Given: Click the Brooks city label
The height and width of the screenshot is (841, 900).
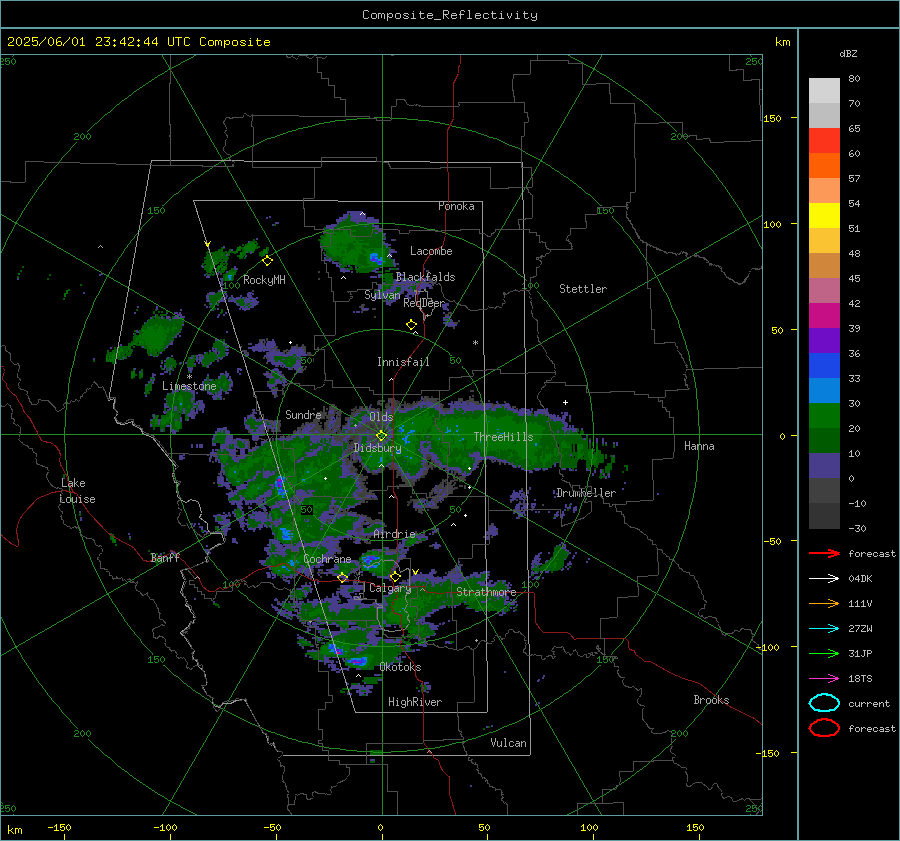Looking at the screenshot, I should click(711, 700).
